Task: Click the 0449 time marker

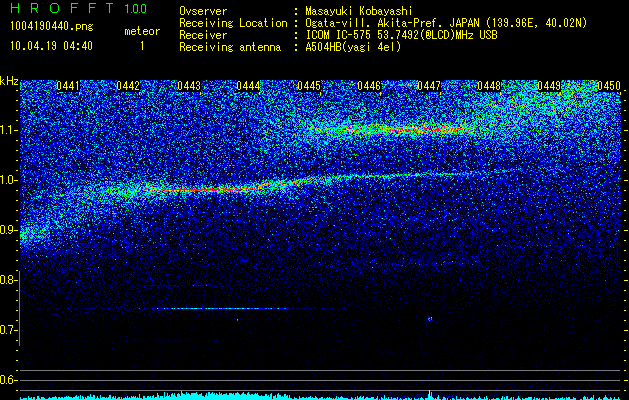Action: pos(549,86)
